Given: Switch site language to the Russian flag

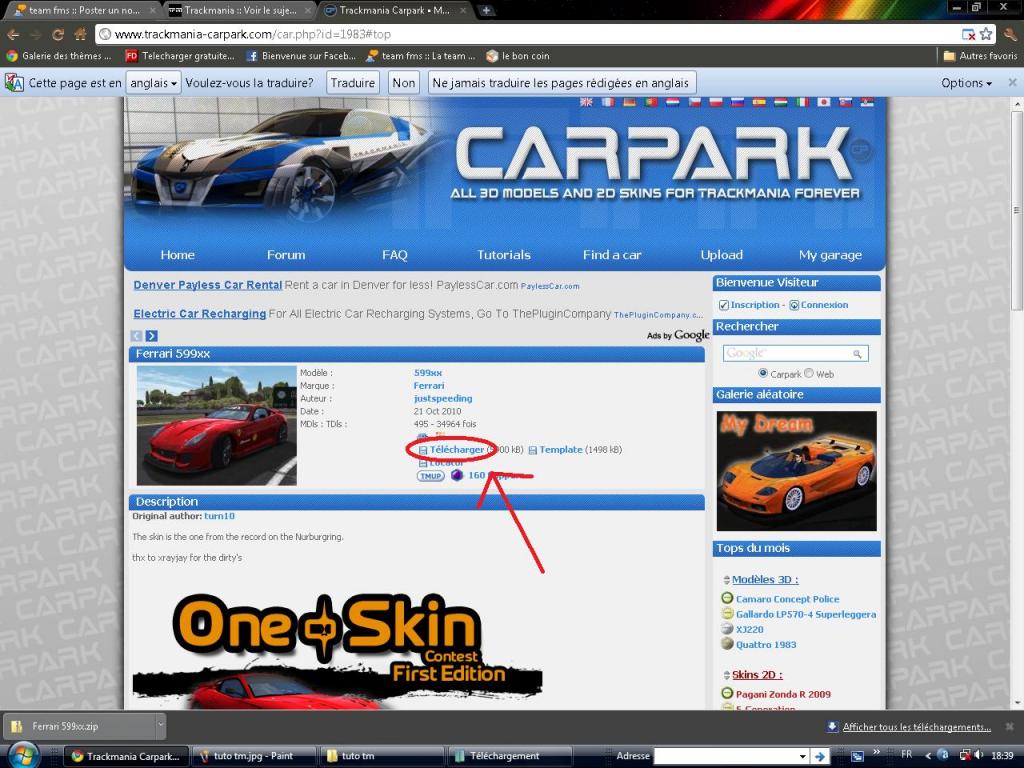Looking at the screenshot, I should tap(737, 102).
